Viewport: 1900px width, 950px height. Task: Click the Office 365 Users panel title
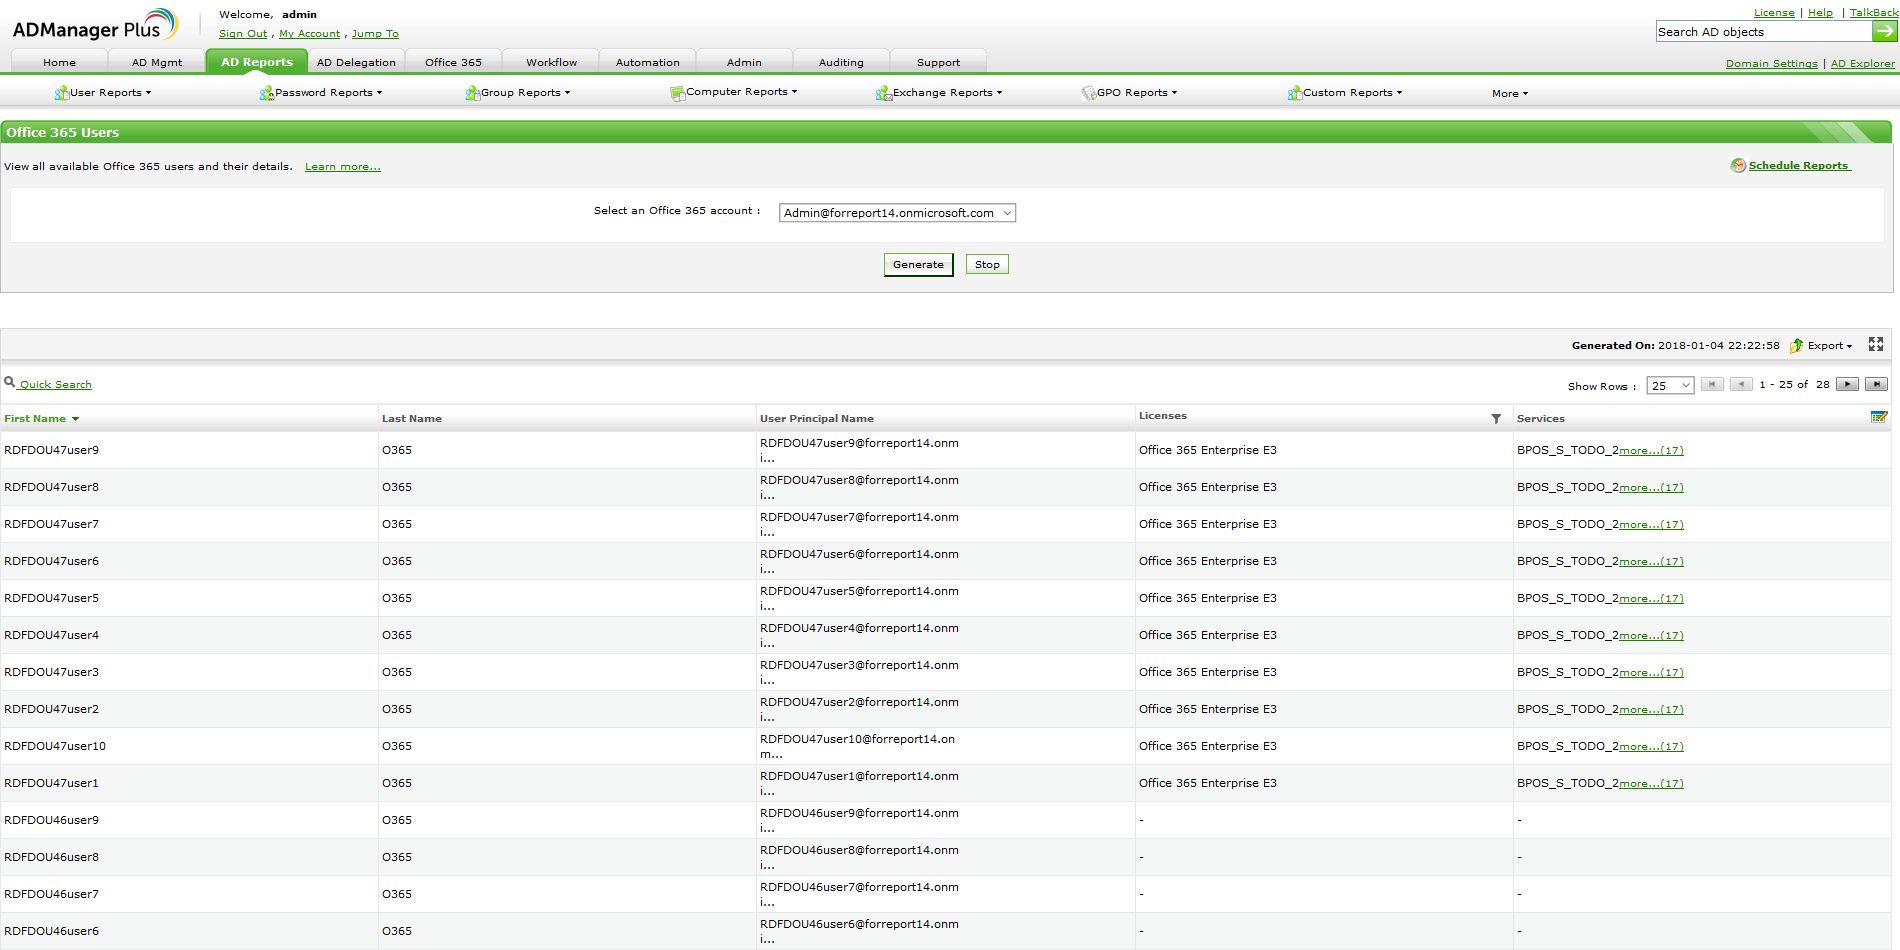coord(63,132)
